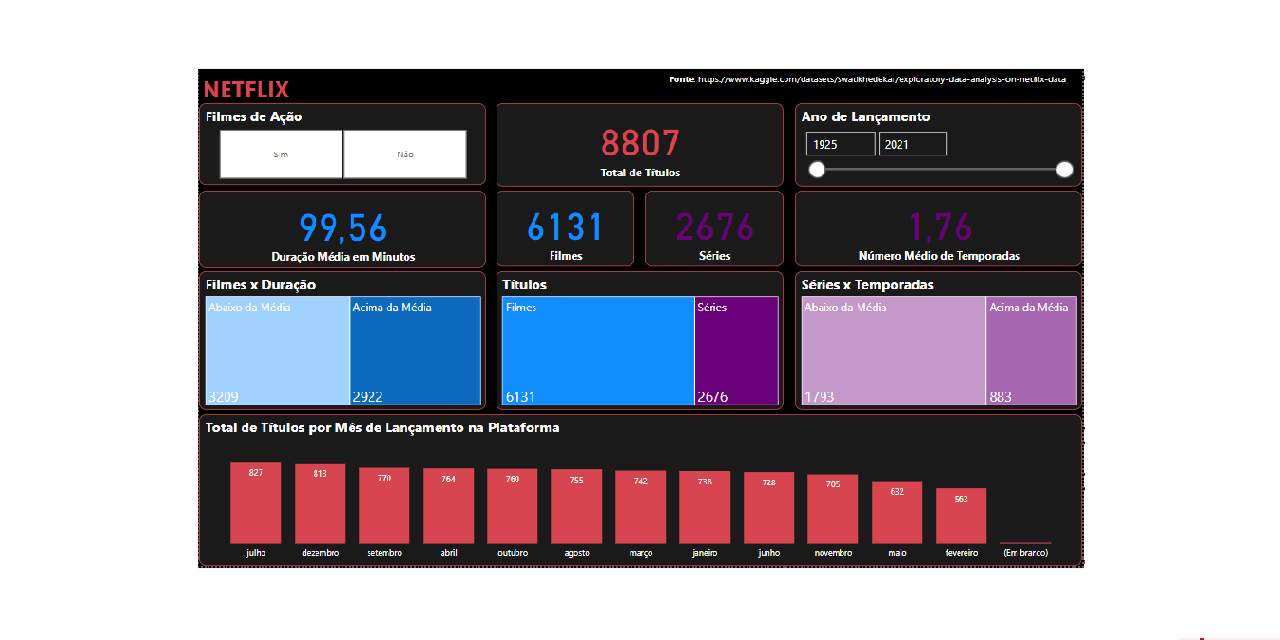The image size is (1280, 640).
Task: Select the 8807 Total de Títulos card
Action: (x=640, y=145)
